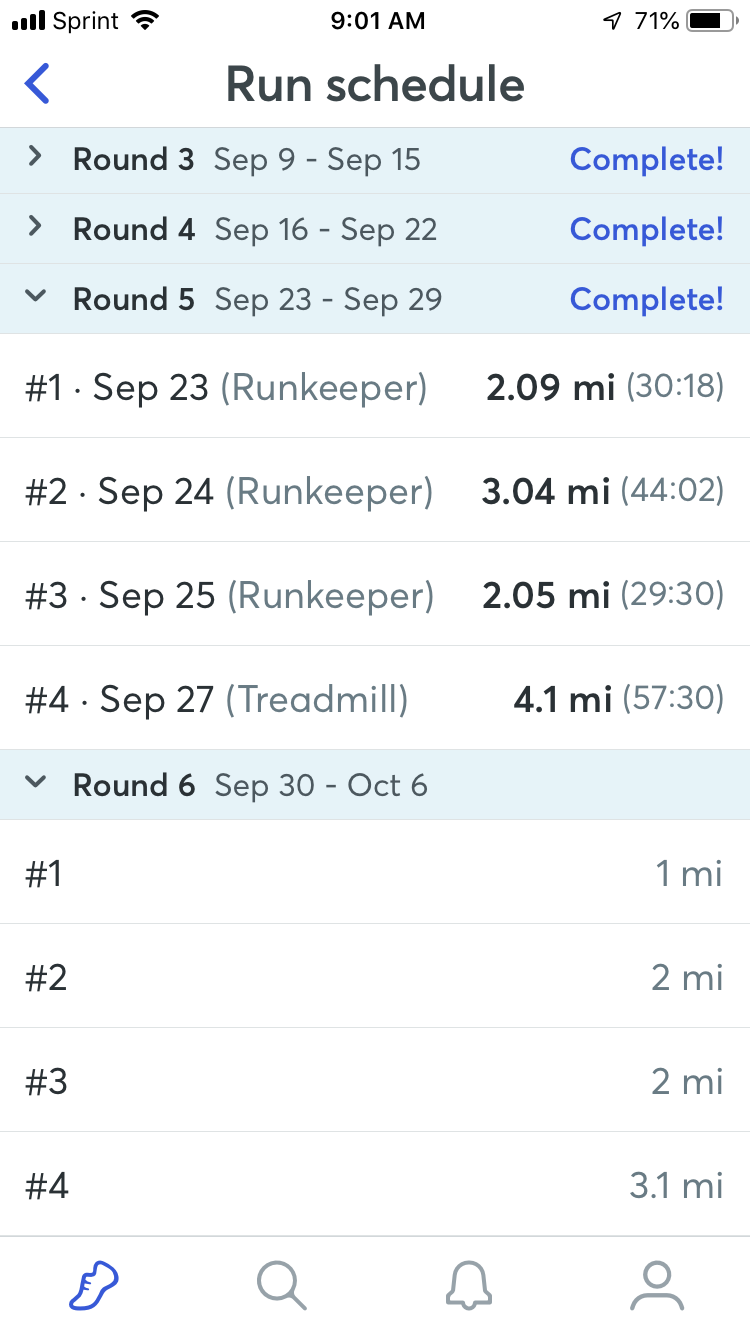Screen dimensions: 750x1334
Task: Open run #2 on Sep 24
Action: click(x=374, y=491)
